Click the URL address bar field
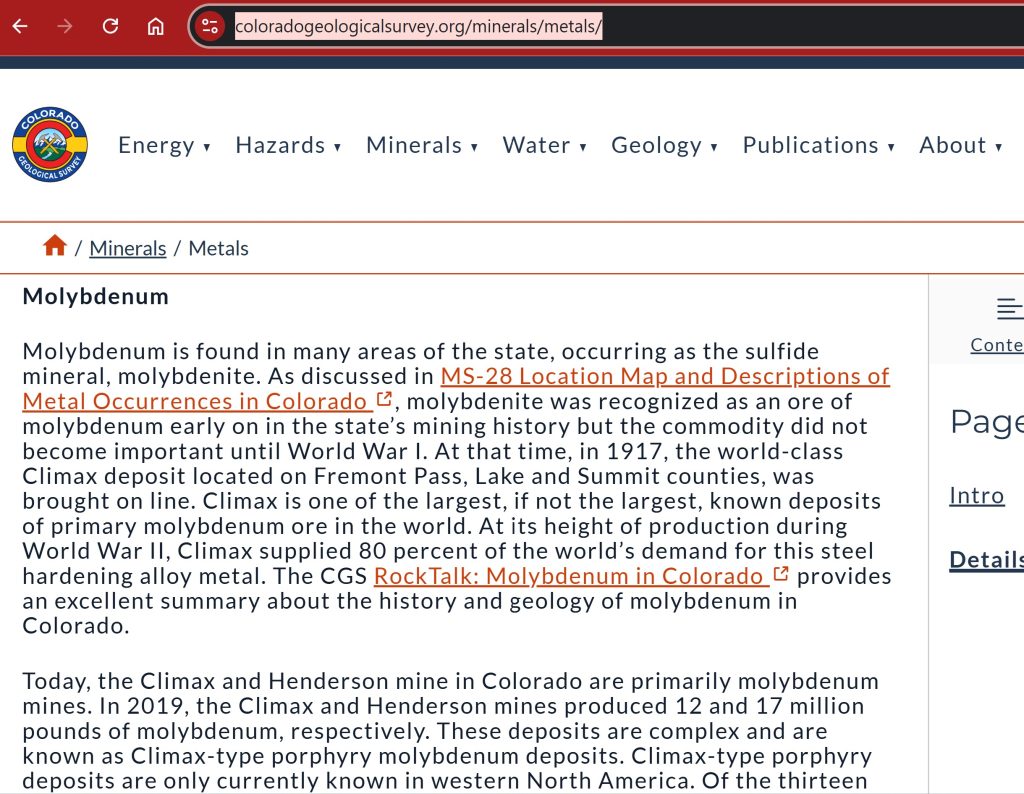This screenshot has height=794, width=1024. (600, 26)
